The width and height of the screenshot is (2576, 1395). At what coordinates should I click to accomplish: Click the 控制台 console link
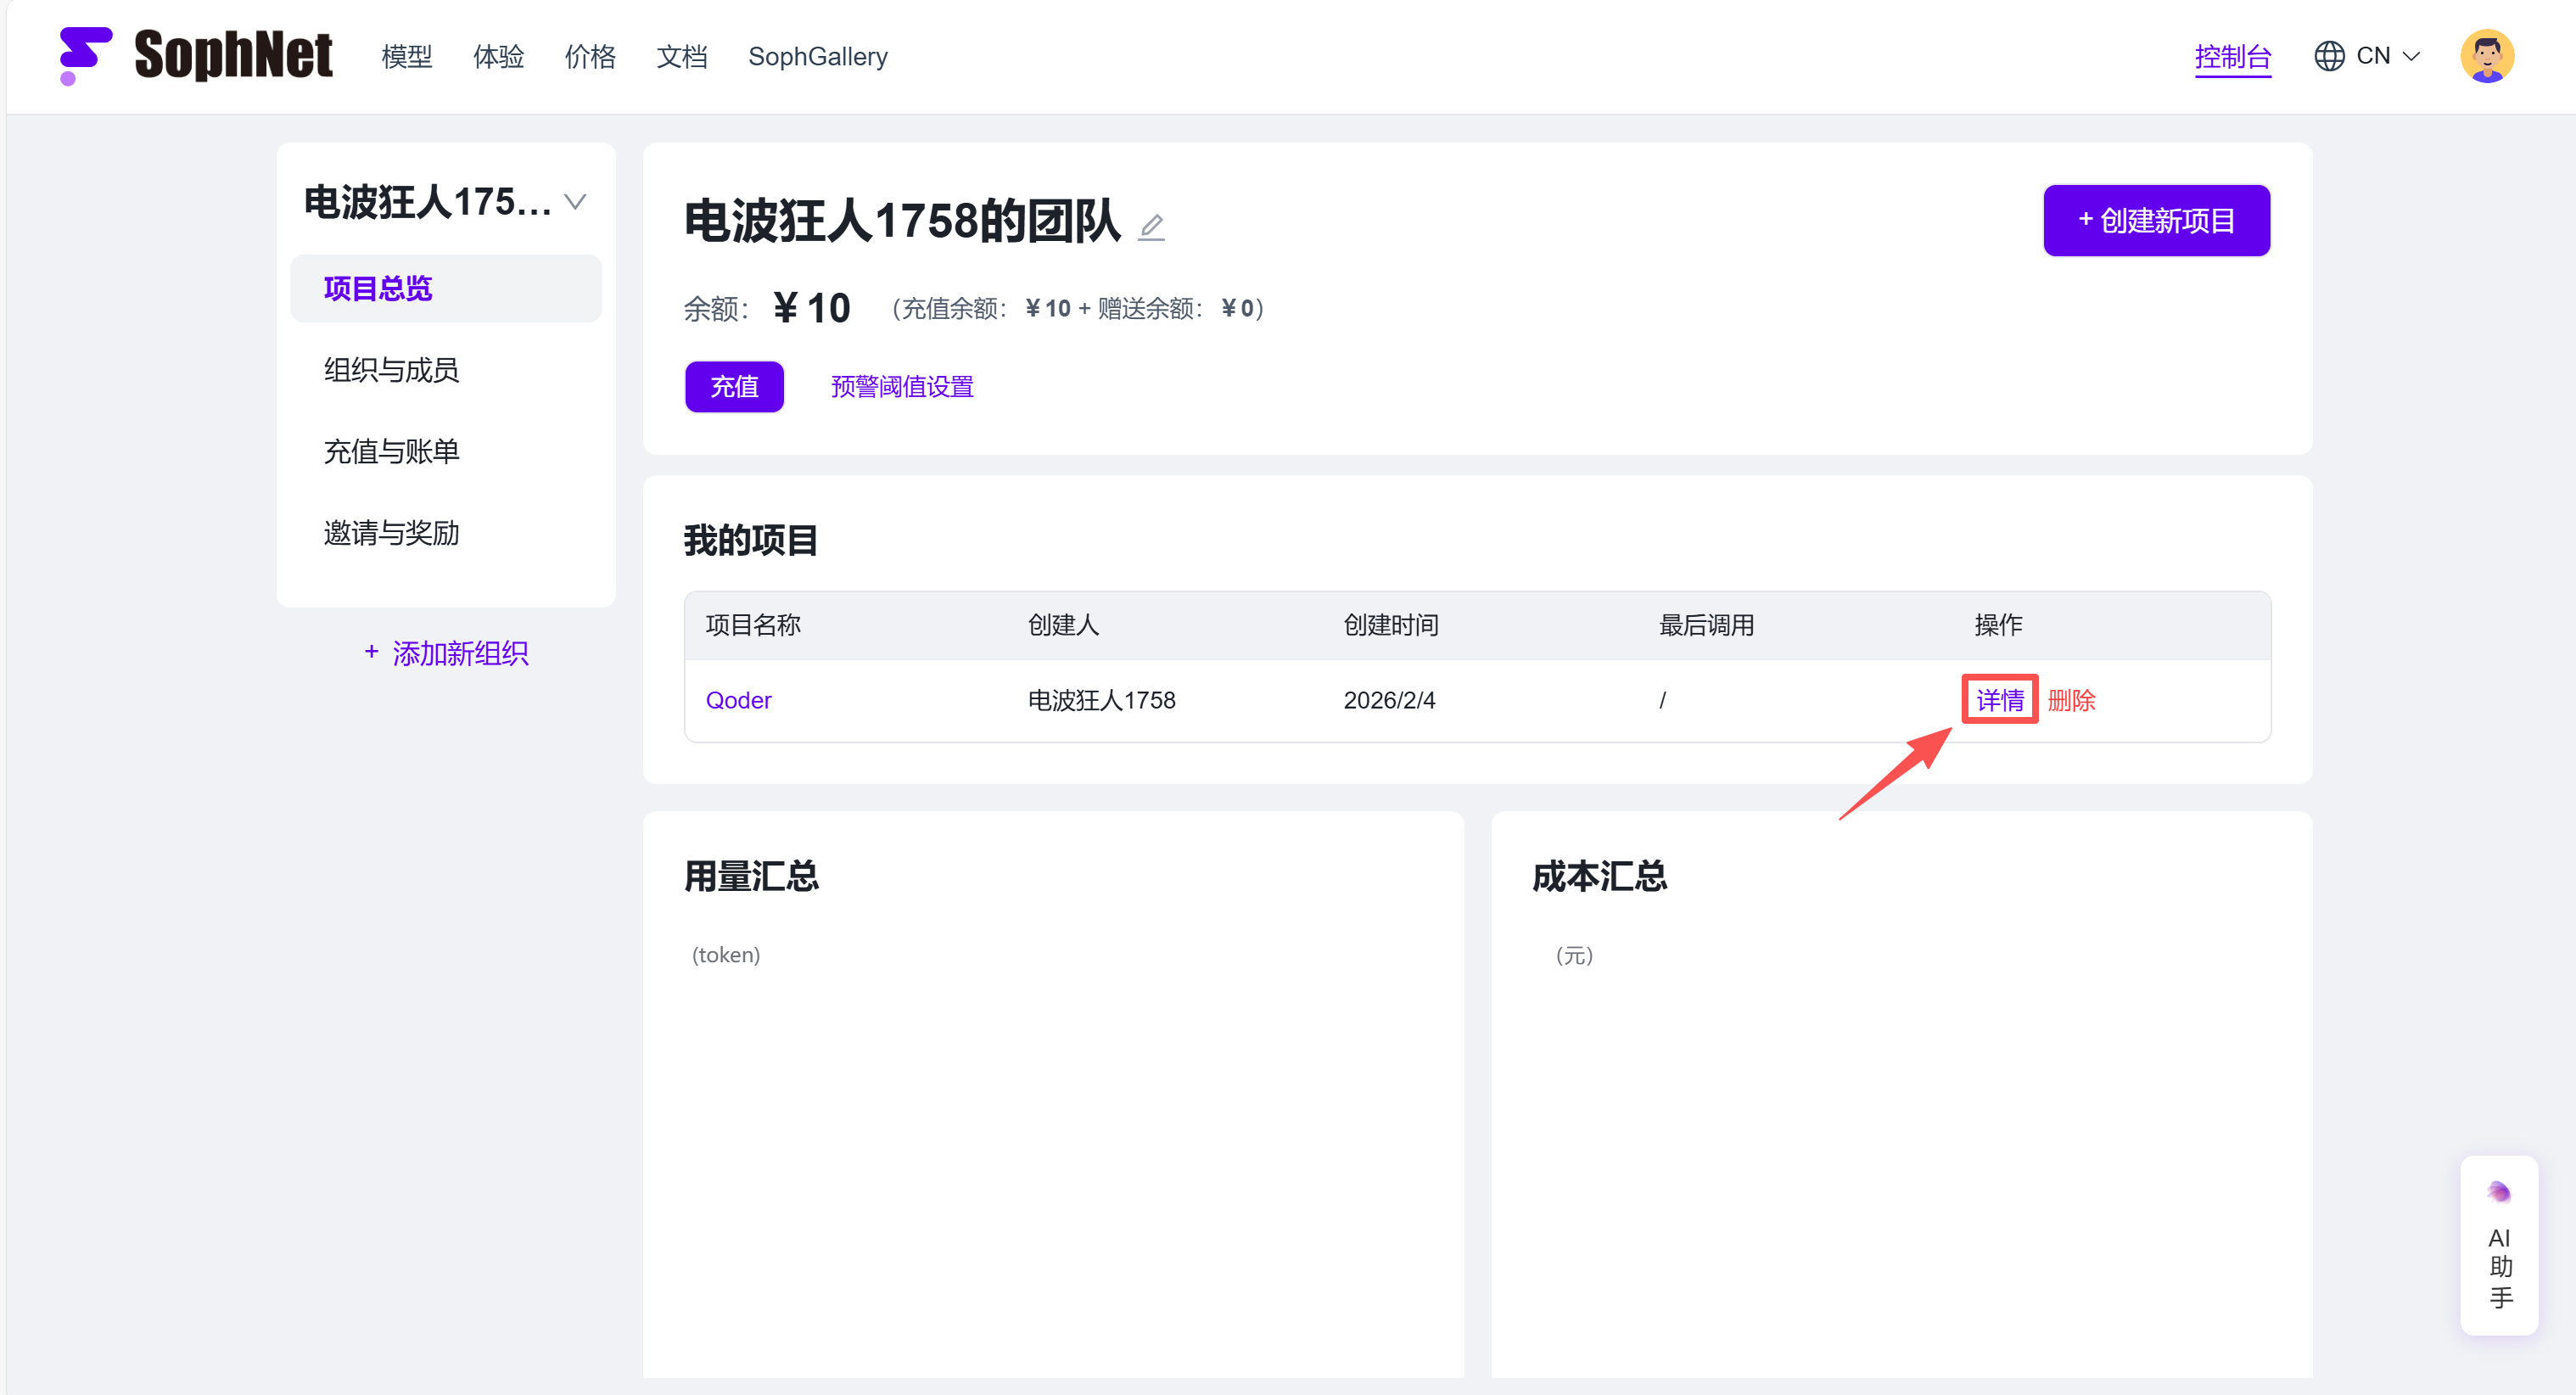[x=2232, y=57]
